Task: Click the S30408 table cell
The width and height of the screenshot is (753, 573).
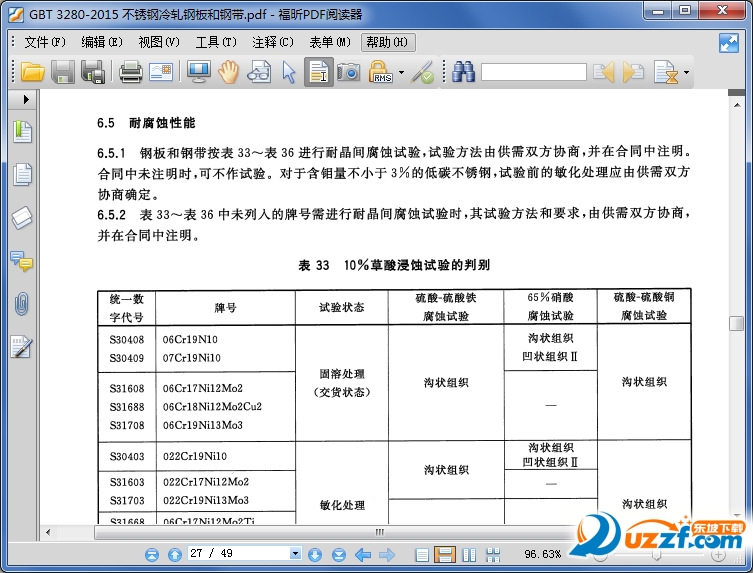Action: [x=127, y=340]
